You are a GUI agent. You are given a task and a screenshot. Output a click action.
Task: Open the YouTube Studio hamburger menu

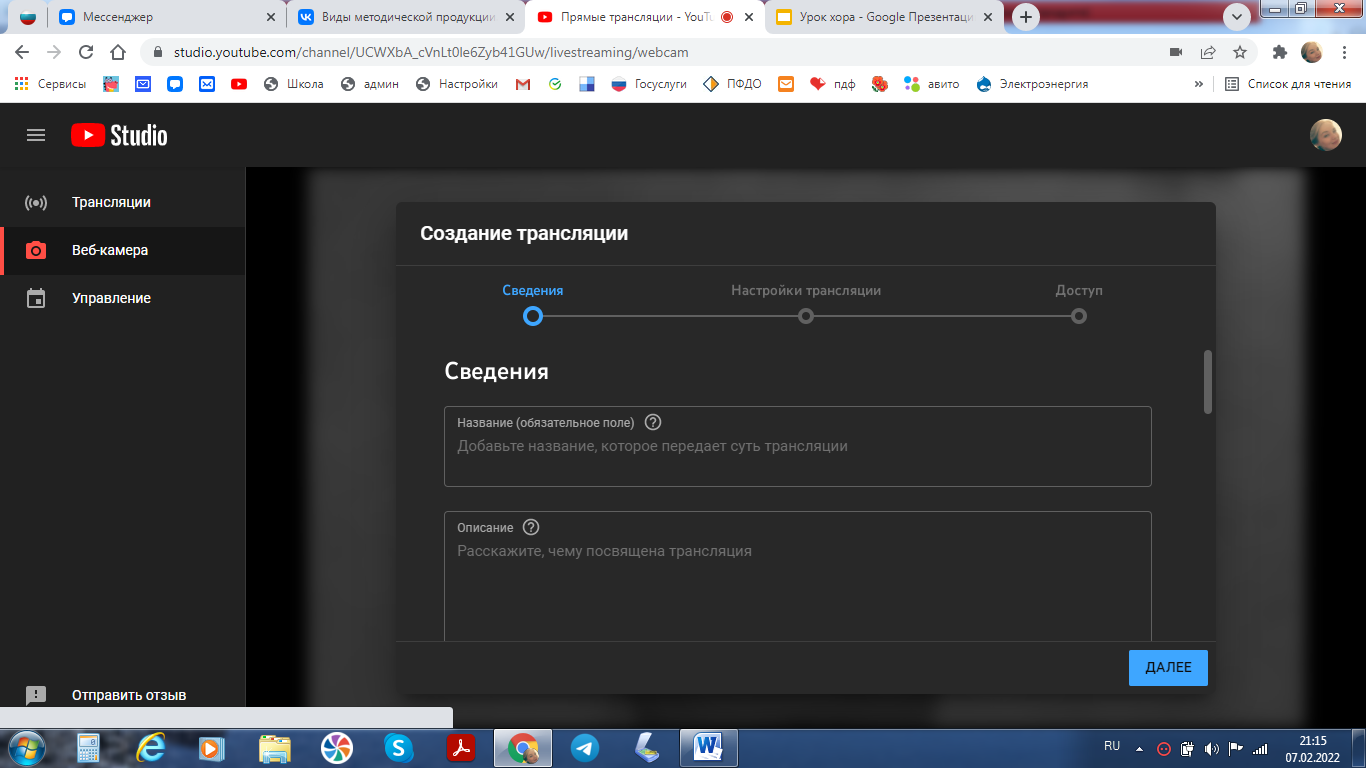click(x=36, y=135)
